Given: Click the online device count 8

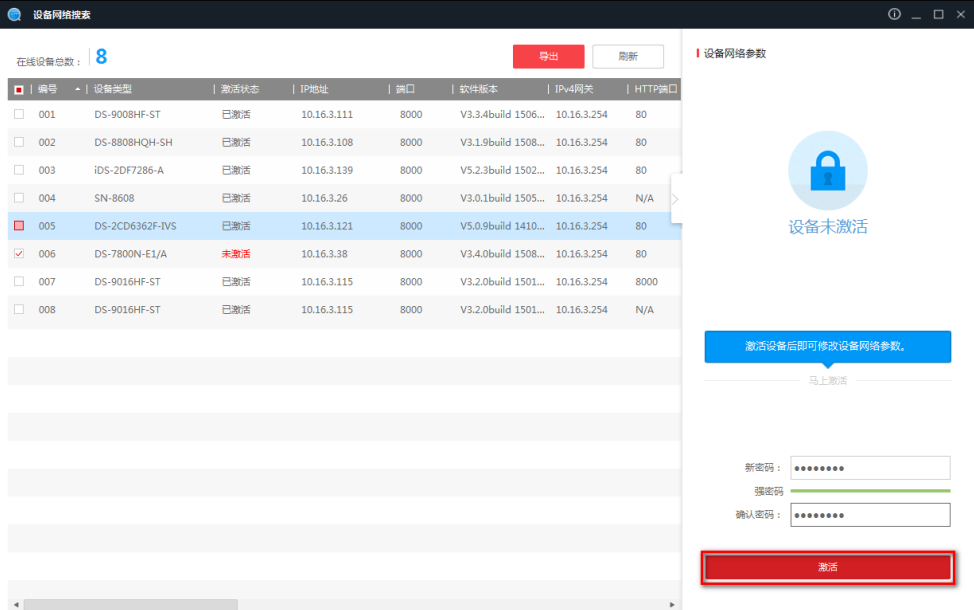Looking at the screenshot, I should point(101,57).
